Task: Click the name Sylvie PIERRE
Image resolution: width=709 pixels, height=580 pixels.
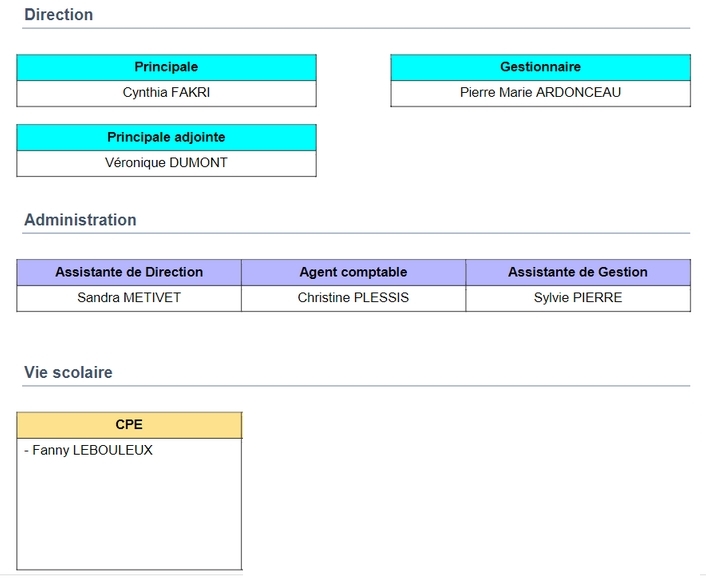Action: coord(577,298)
